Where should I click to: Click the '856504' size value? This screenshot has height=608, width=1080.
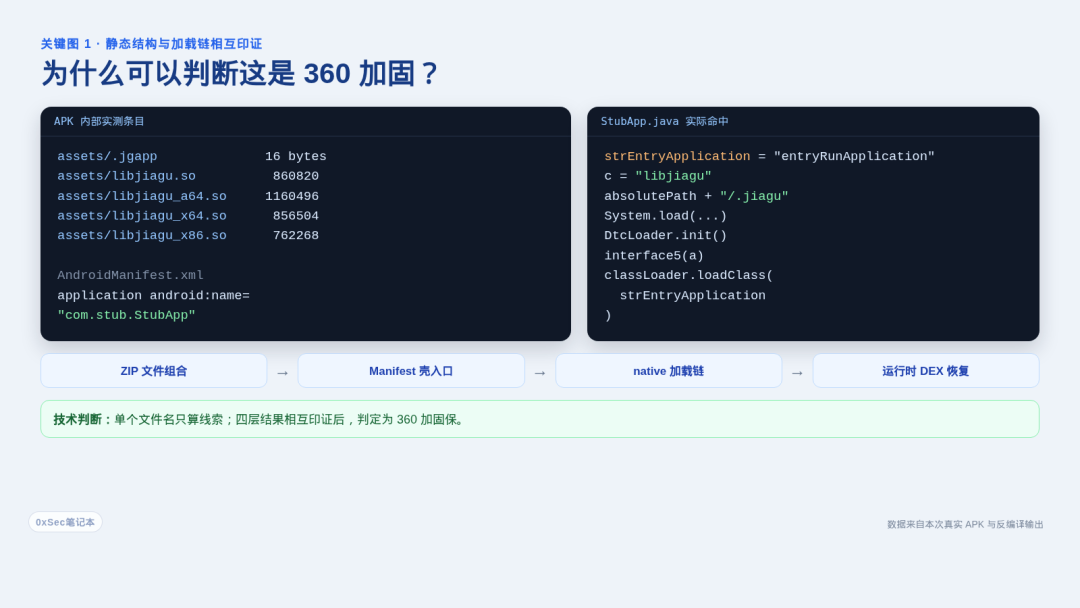pyautogui.click(x=295, y=216)
